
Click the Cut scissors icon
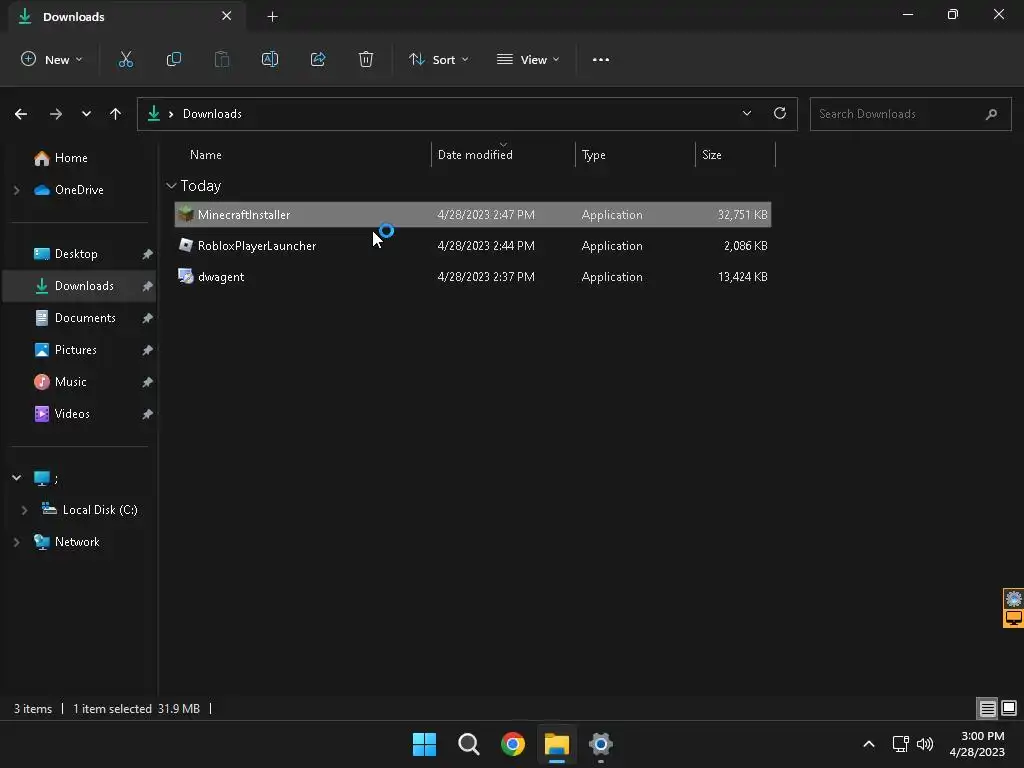pos(125,59)
